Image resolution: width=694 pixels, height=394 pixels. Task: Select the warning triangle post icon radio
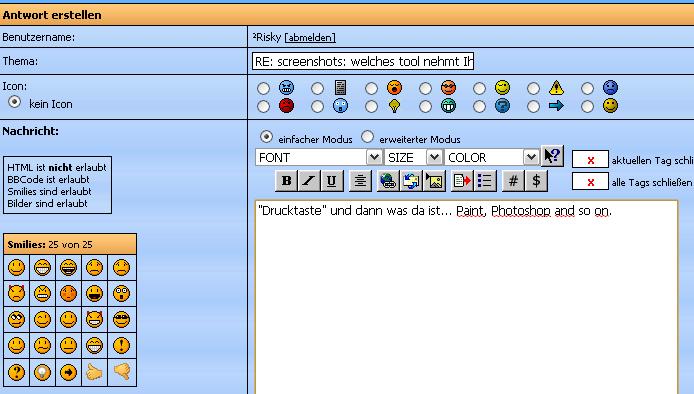(x=533, y=89)
